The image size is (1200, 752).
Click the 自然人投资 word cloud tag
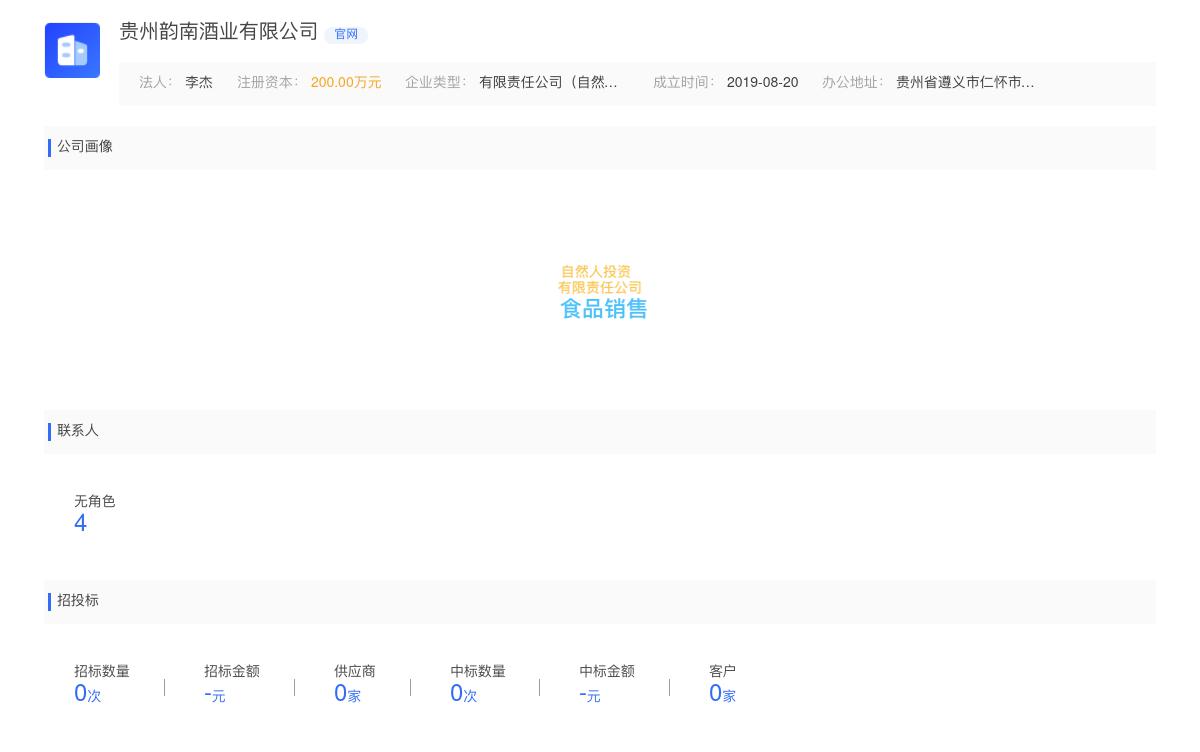pyautogui.click(x=596, y=272)
